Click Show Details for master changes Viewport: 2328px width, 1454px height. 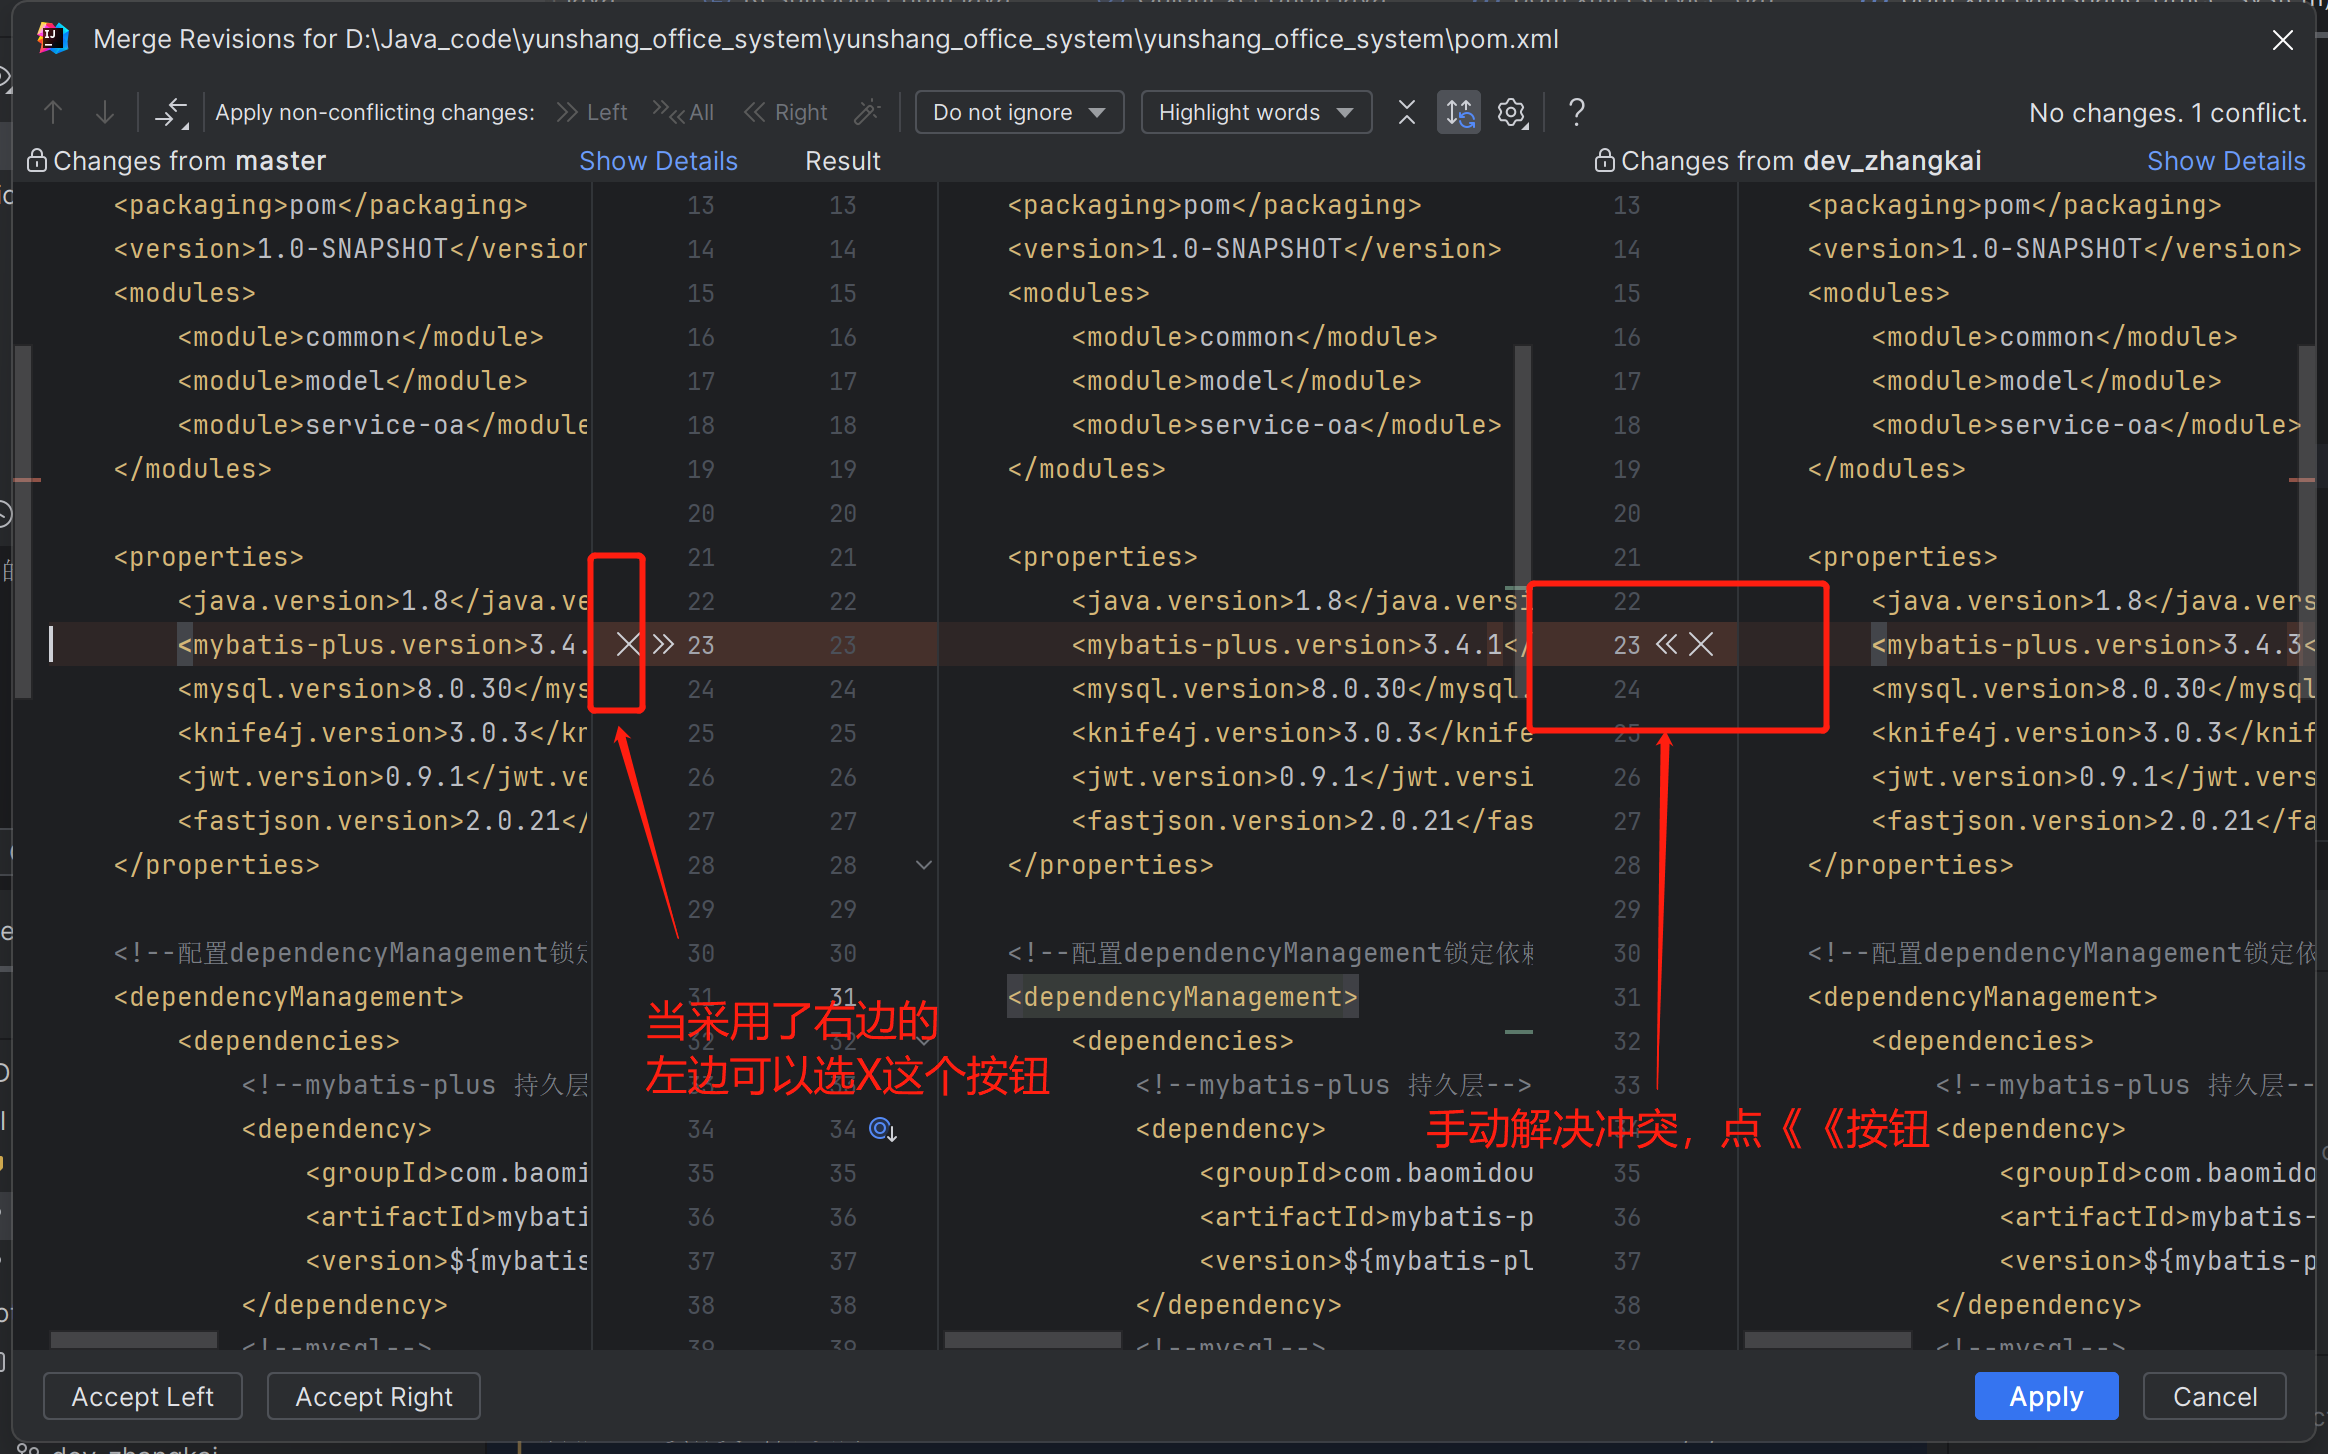658,161
